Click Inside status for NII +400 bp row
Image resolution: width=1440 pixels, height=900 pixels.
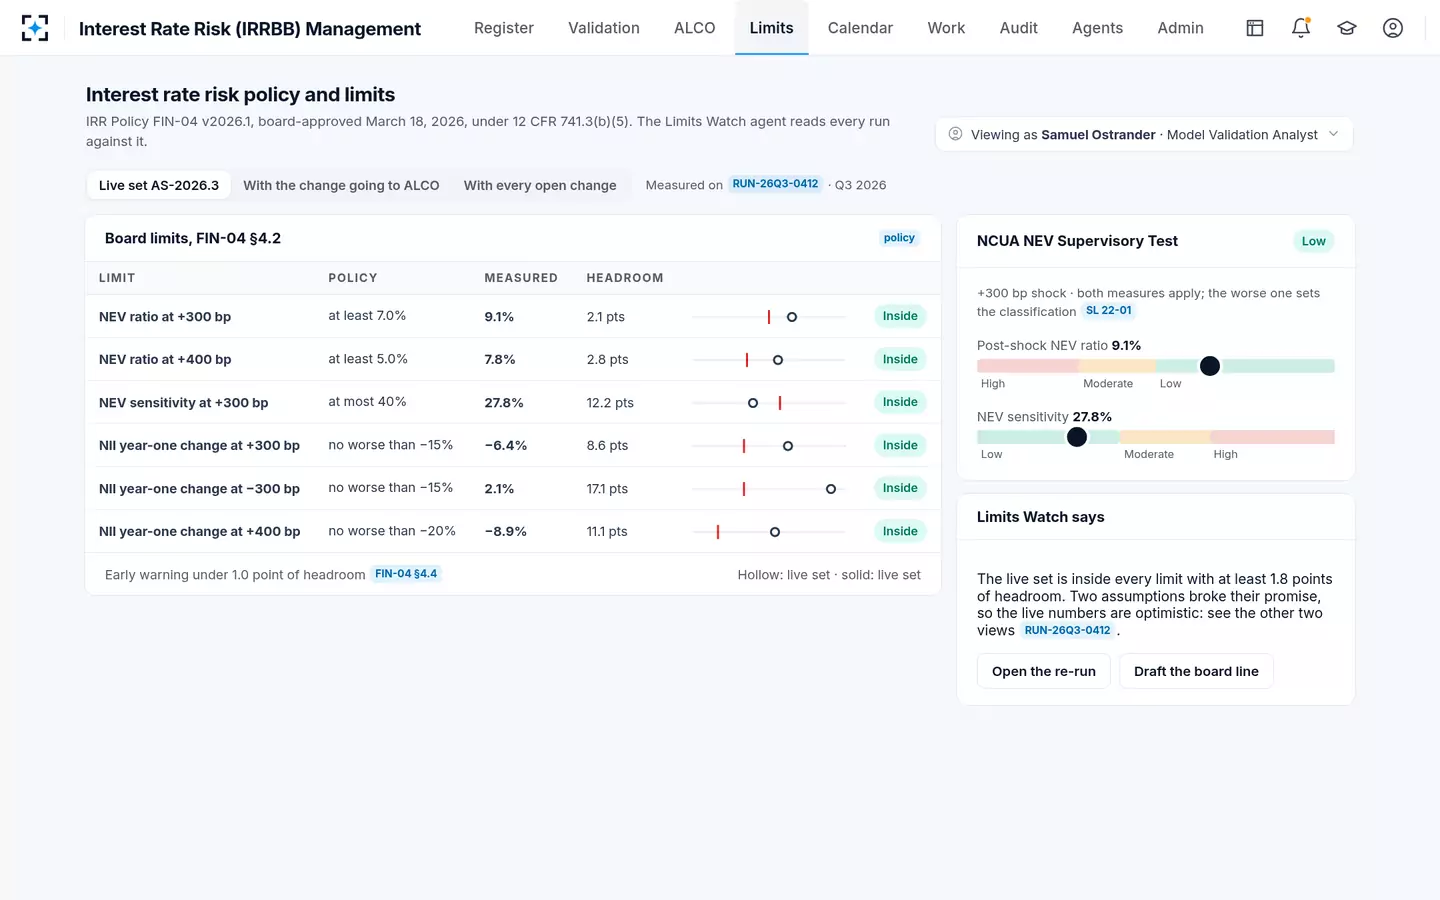(900, 531)
